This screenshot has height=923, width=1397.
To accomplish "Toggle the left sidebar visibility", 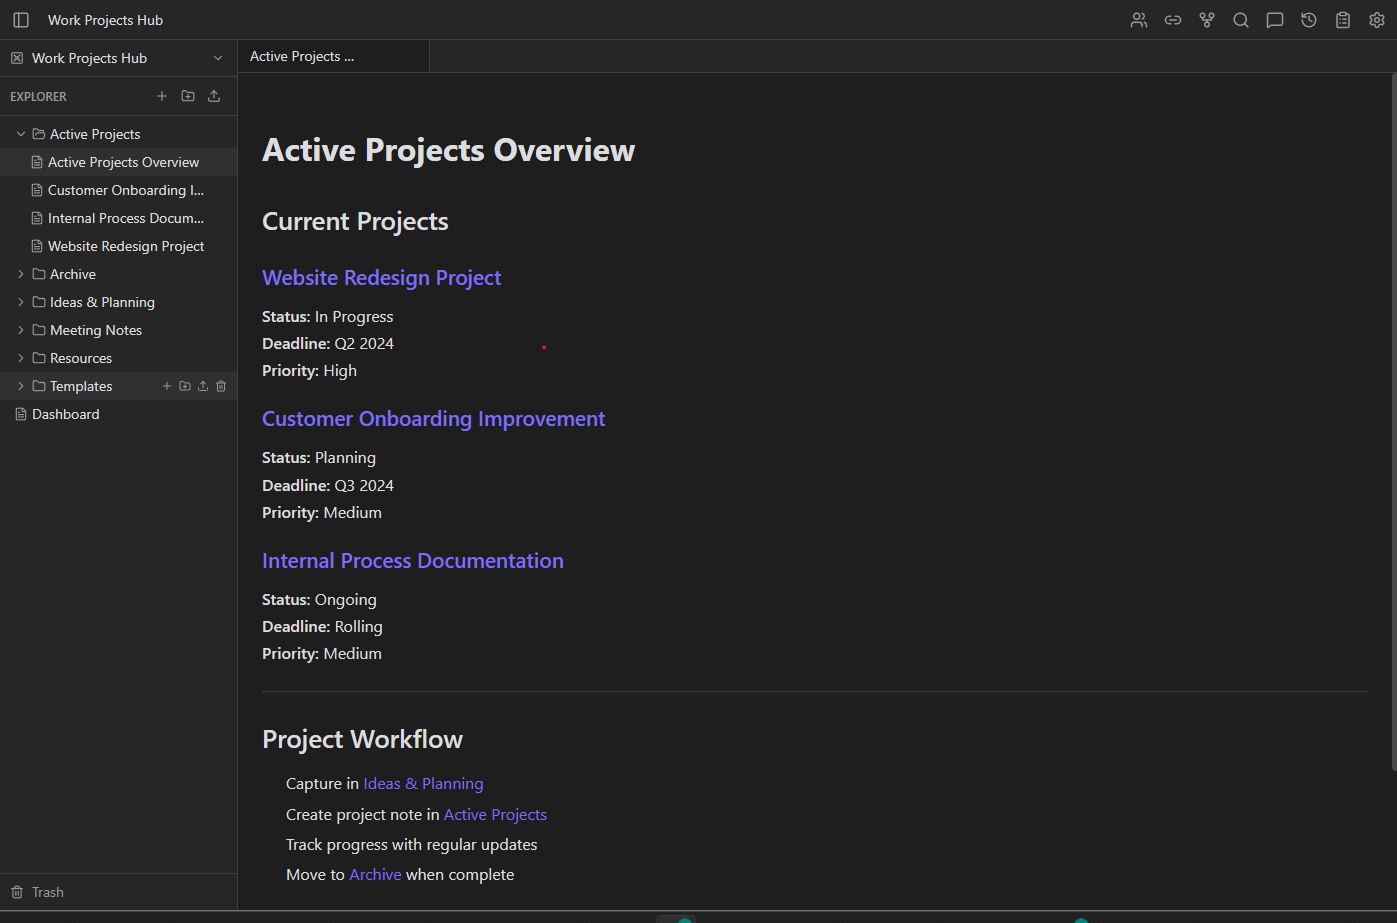I will 21,19.
